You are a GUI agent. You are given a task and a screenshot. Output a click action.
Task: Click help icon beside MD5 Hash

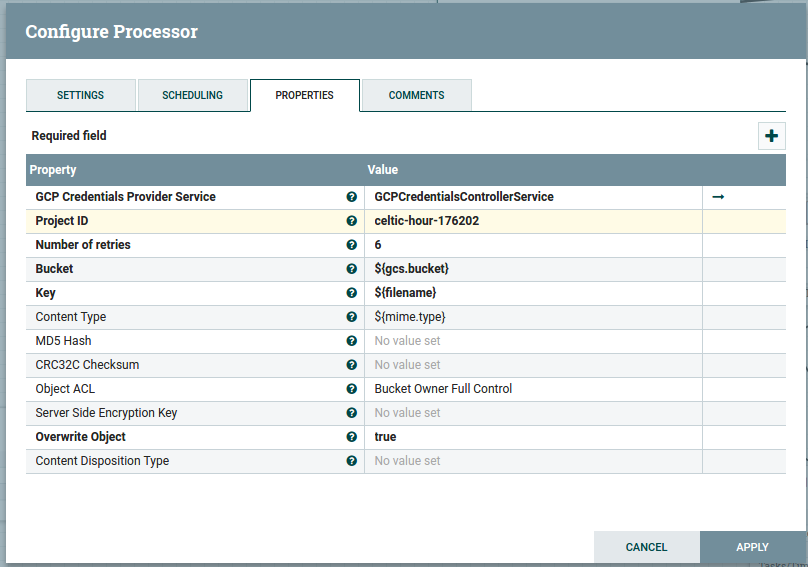point(351,341)
